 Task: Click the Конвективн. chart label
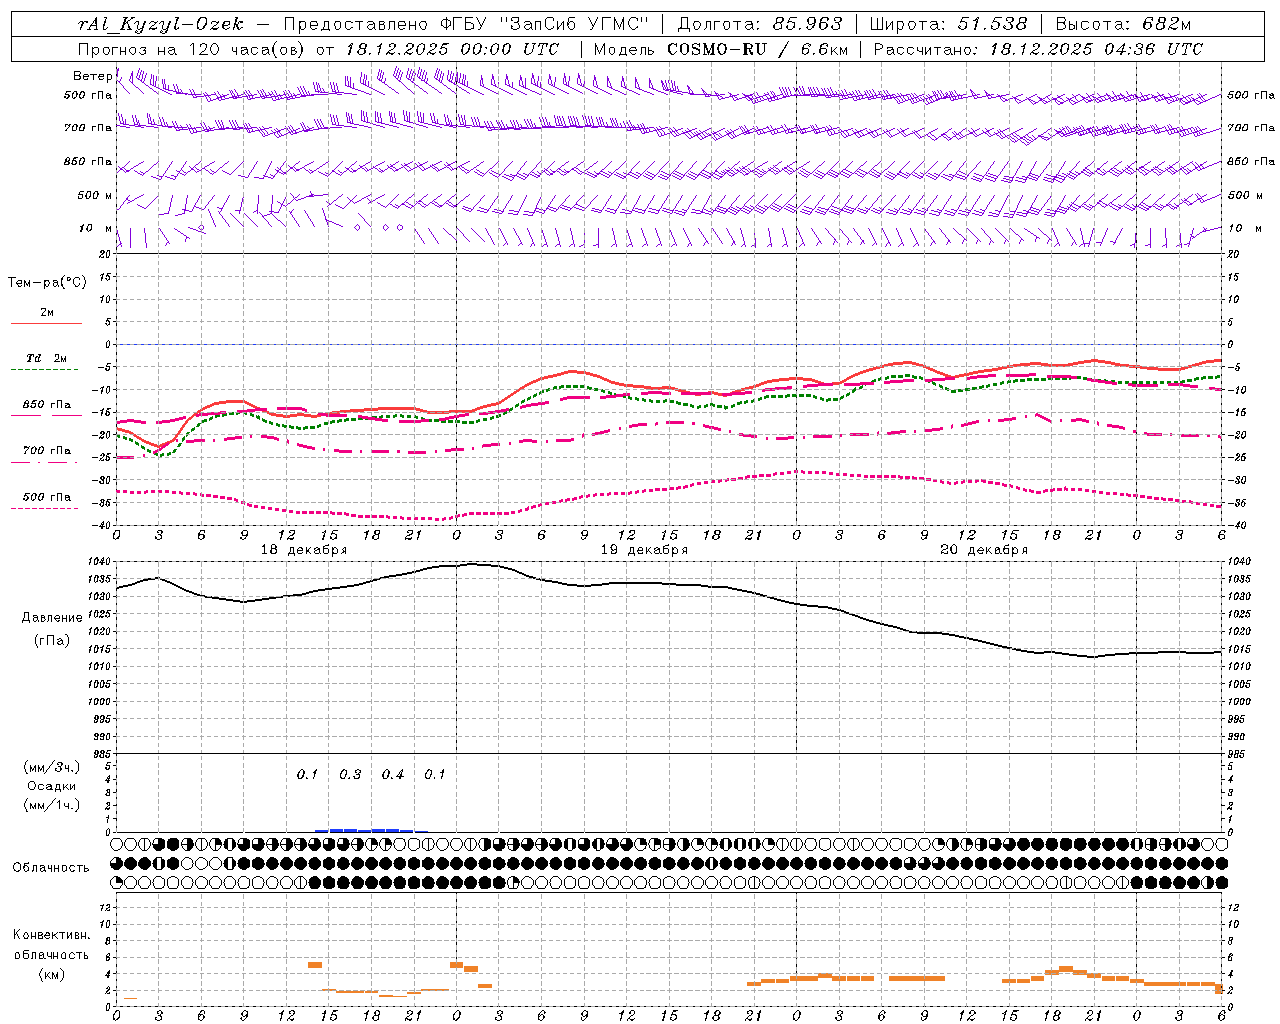(x=51, y=935)
